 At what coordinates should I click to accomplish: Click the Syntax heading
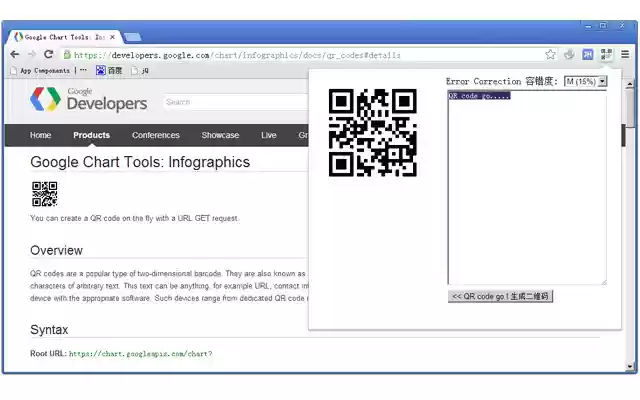(49, 330)
